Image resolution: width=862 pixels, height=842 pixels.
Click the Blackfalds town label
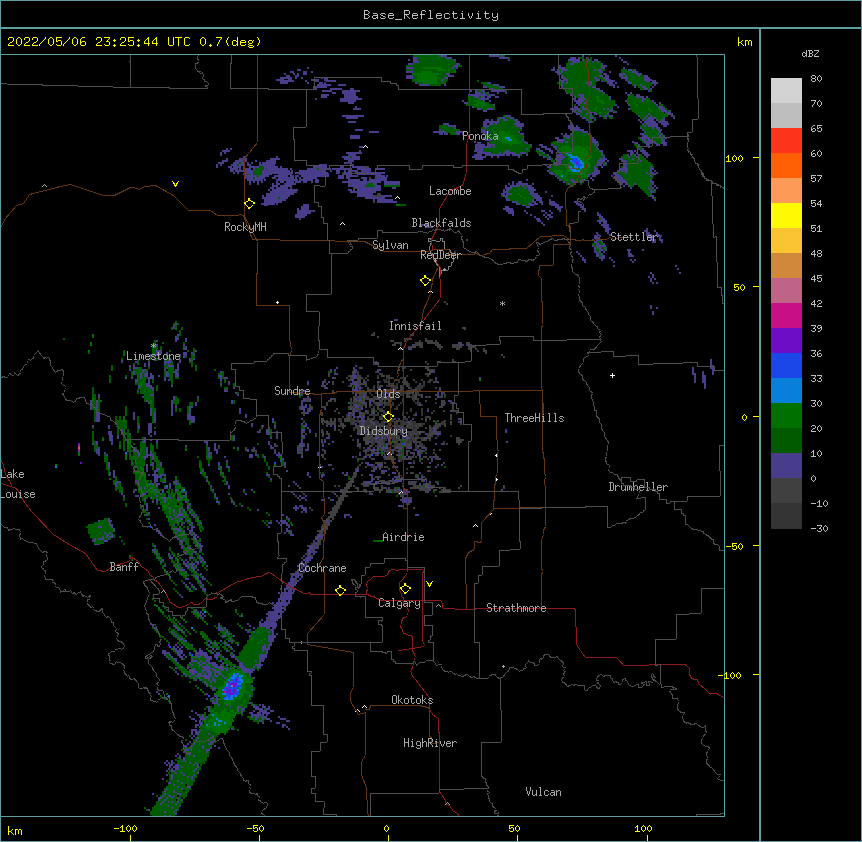(441, 223)
